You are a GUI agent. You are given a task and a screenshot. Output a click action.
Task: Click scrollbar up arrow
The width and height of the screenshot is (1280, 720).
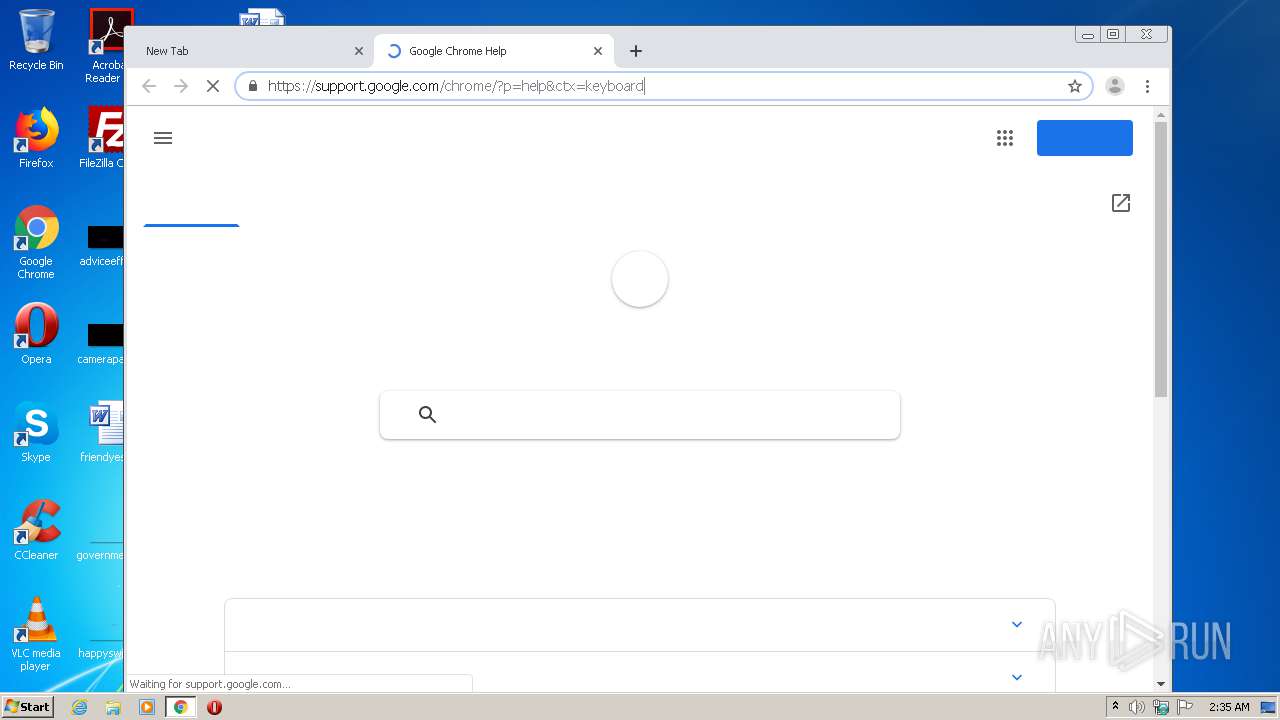click(1161, 114)
